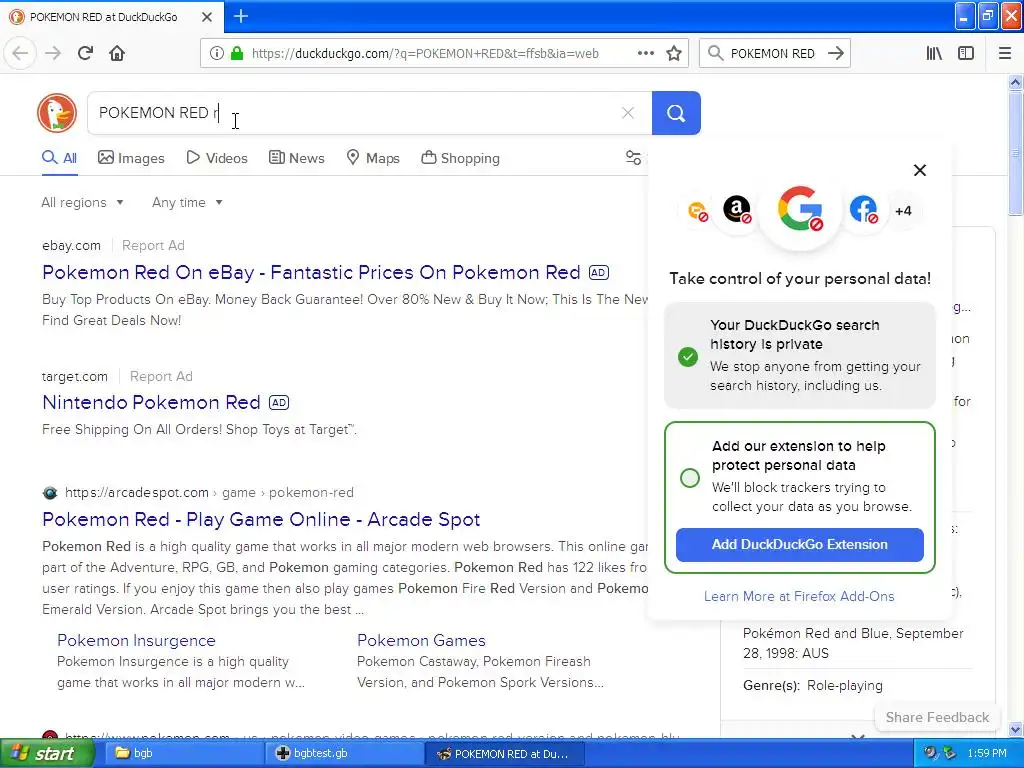This screenshot has width=1024, height=768.
Task: Click the vertical scrollbar thumb
Action: pos(1015,153)
